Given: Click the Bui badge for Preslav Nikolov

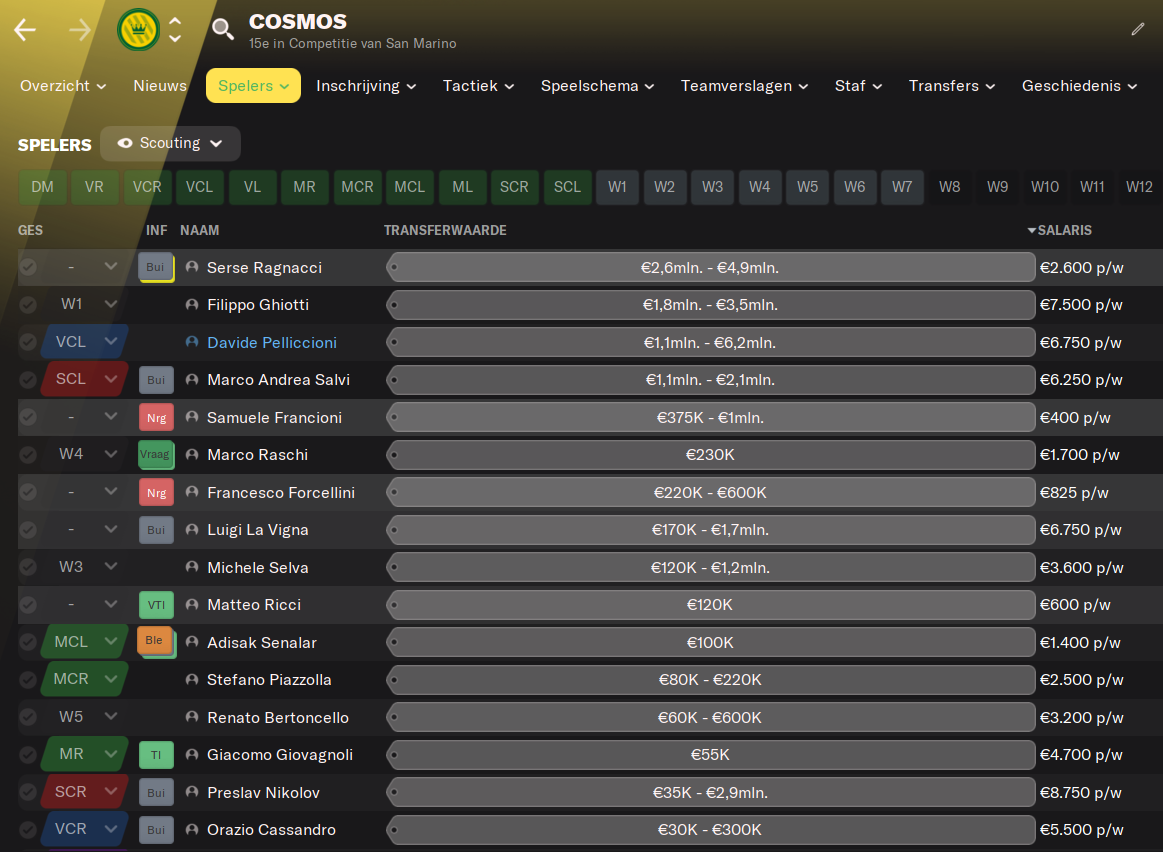Looking at the screenshot, I should [157, 792].
